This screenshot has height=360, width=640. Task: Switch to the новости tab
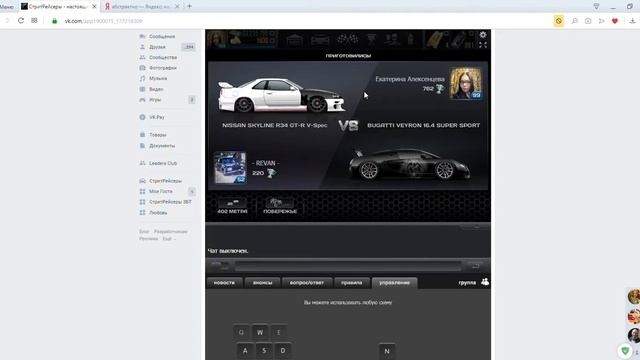pos(224,282)
